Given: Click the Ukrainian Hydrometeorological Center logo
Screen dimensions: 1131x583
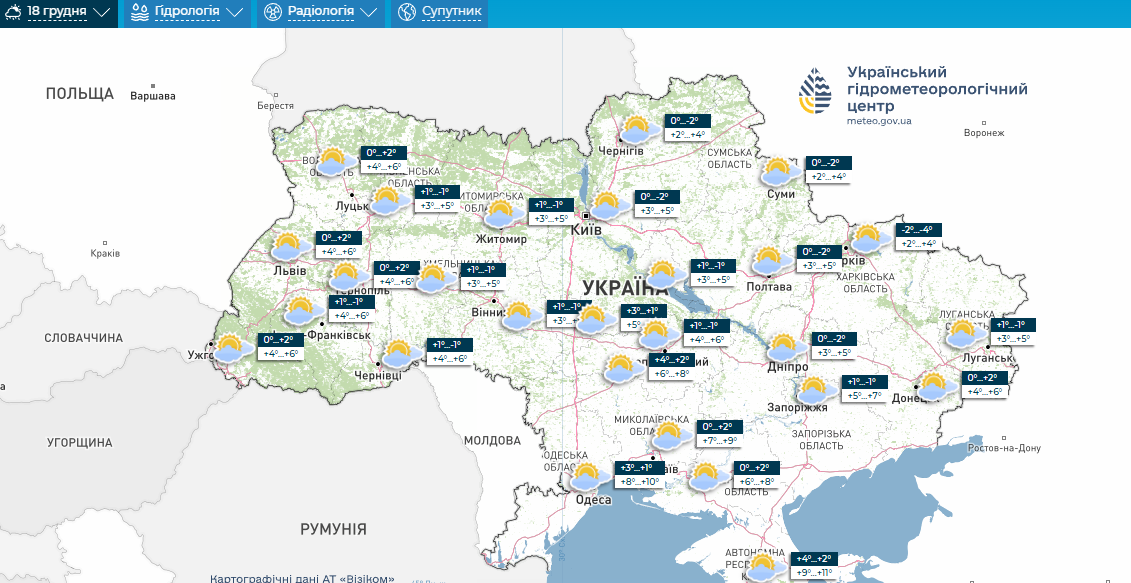Looking at the screenshot, I should point(815,92).
